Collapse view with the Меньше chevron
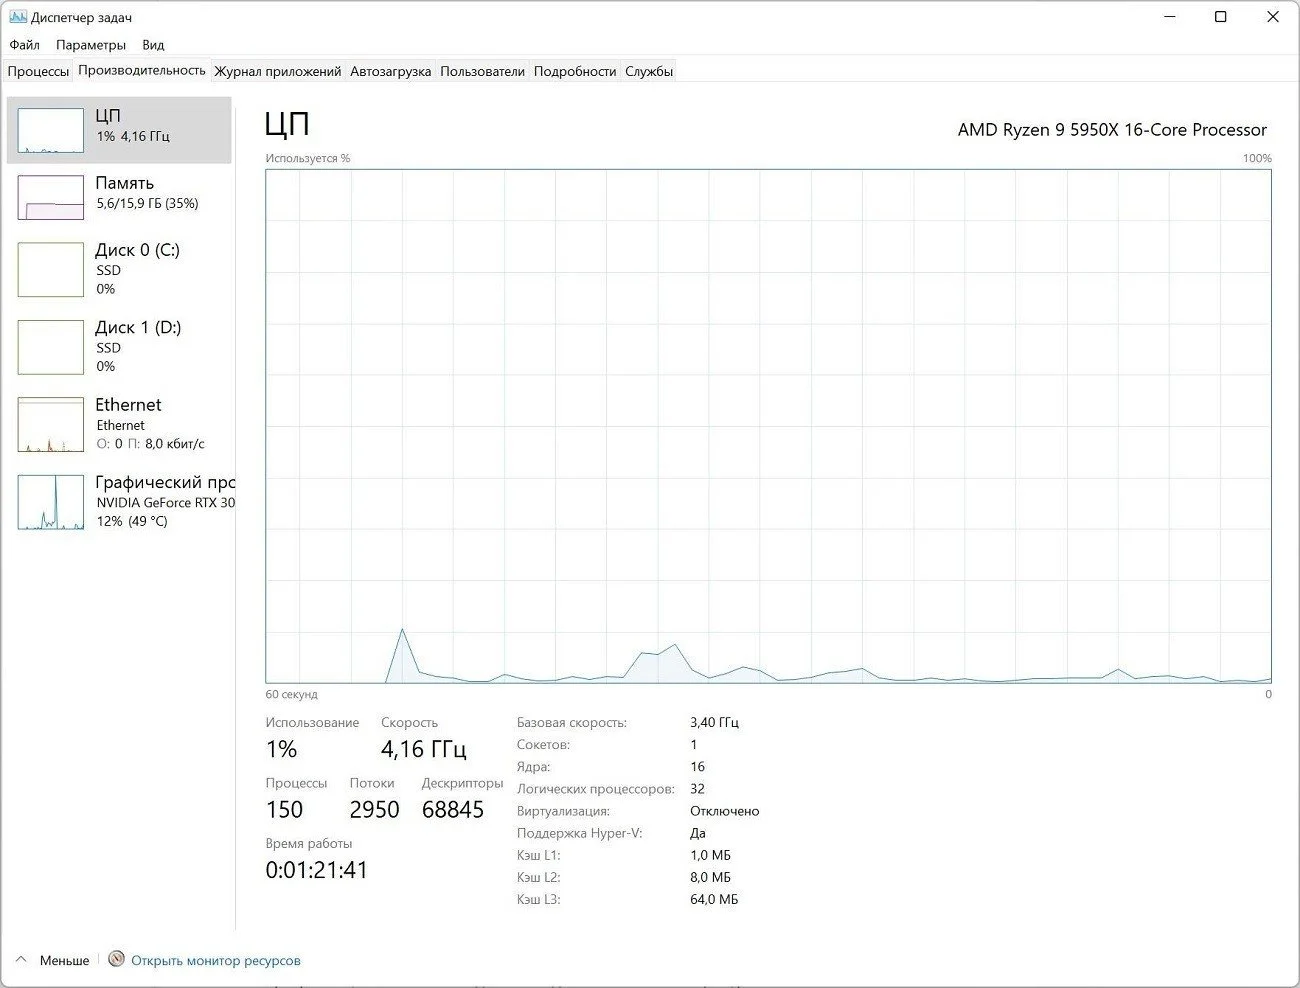The width and height of the screenshot is (1300, 988). pyautogui.click(x=21, y=960)
